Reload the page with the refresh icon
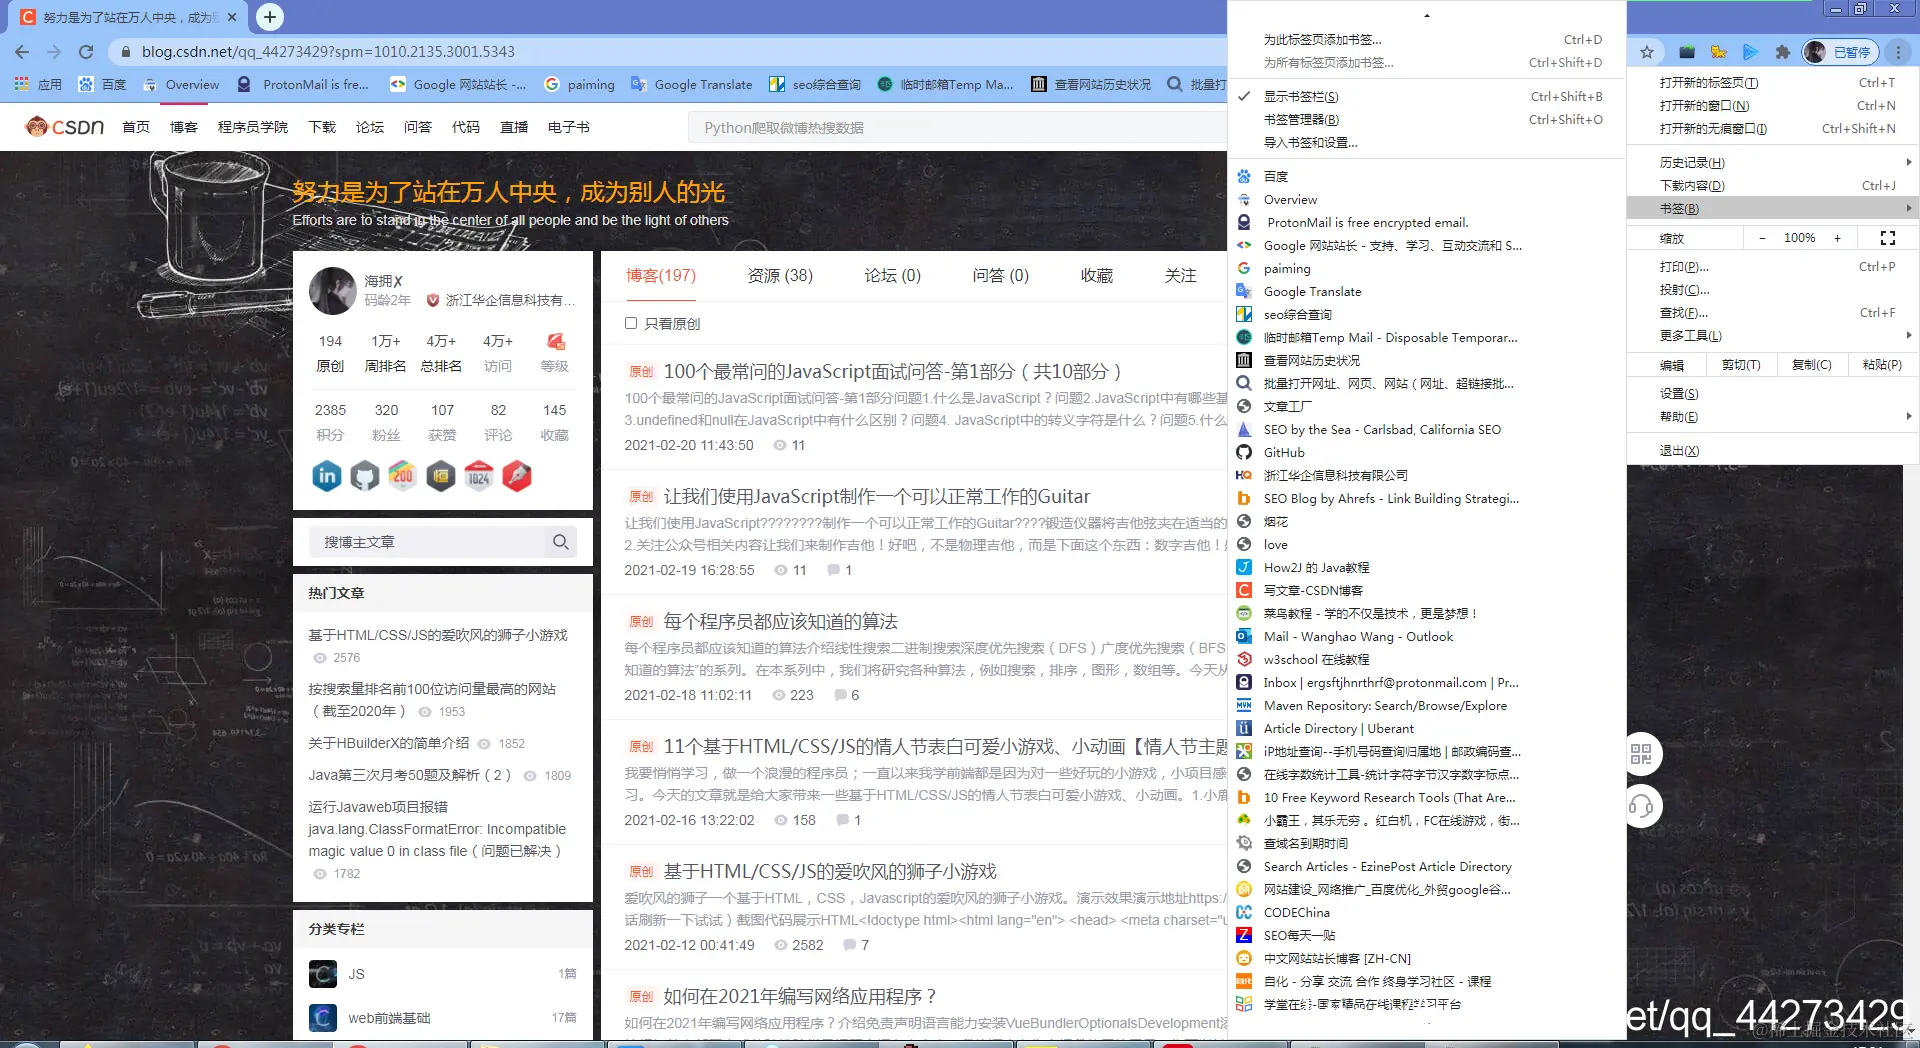This screenshot has width=1920, height=1048. (x=86, y=52)
